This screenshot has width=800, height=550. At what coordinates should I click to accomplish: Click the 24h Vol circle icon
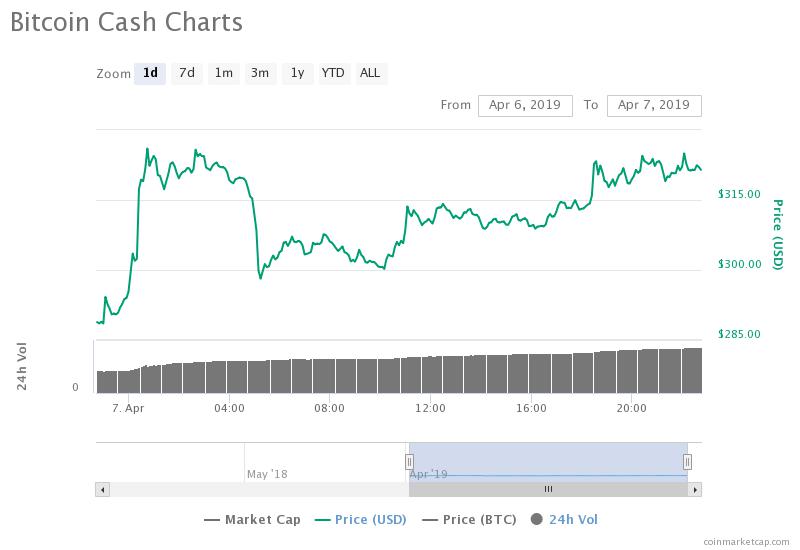pyautogui.click(x=537, y=519)
